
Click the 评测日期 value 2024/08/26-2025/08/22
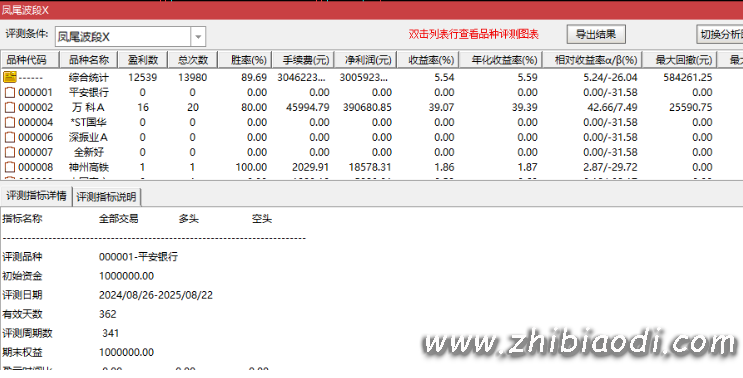click(156, 295)
